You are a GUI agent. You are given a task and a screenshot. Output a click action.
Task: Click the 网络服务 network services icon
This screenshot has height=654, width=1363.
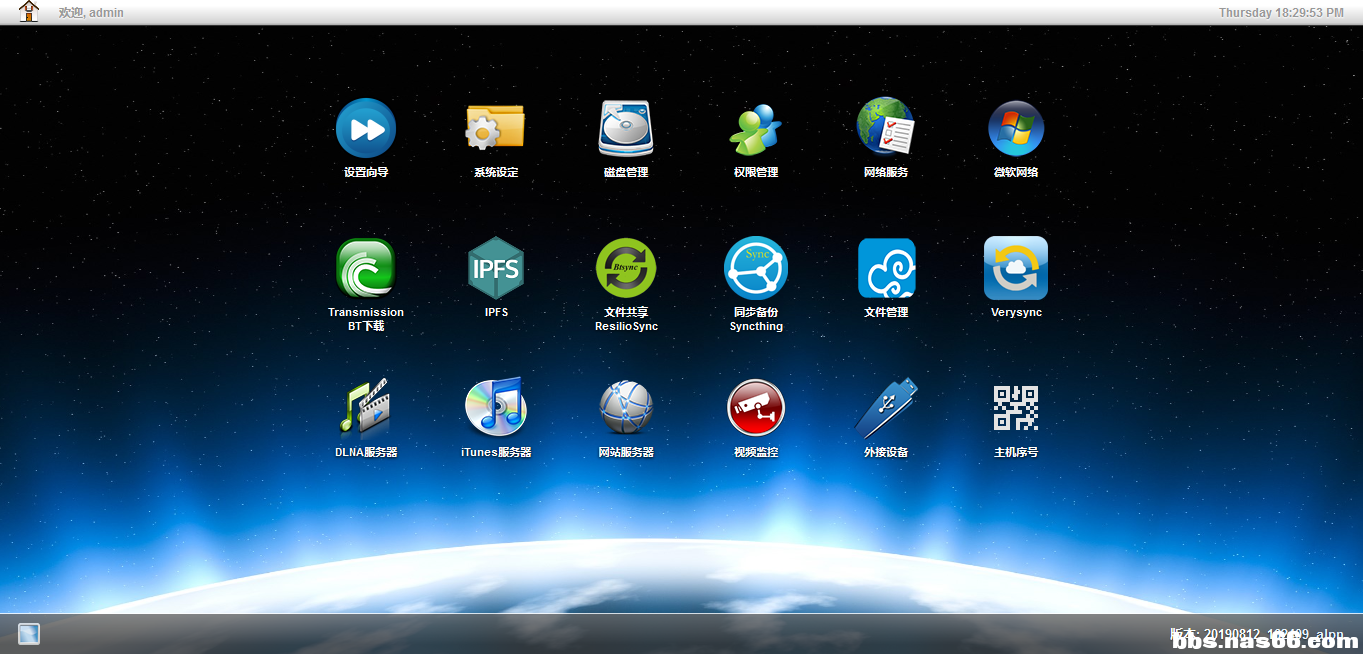click(x=886, y=128)
